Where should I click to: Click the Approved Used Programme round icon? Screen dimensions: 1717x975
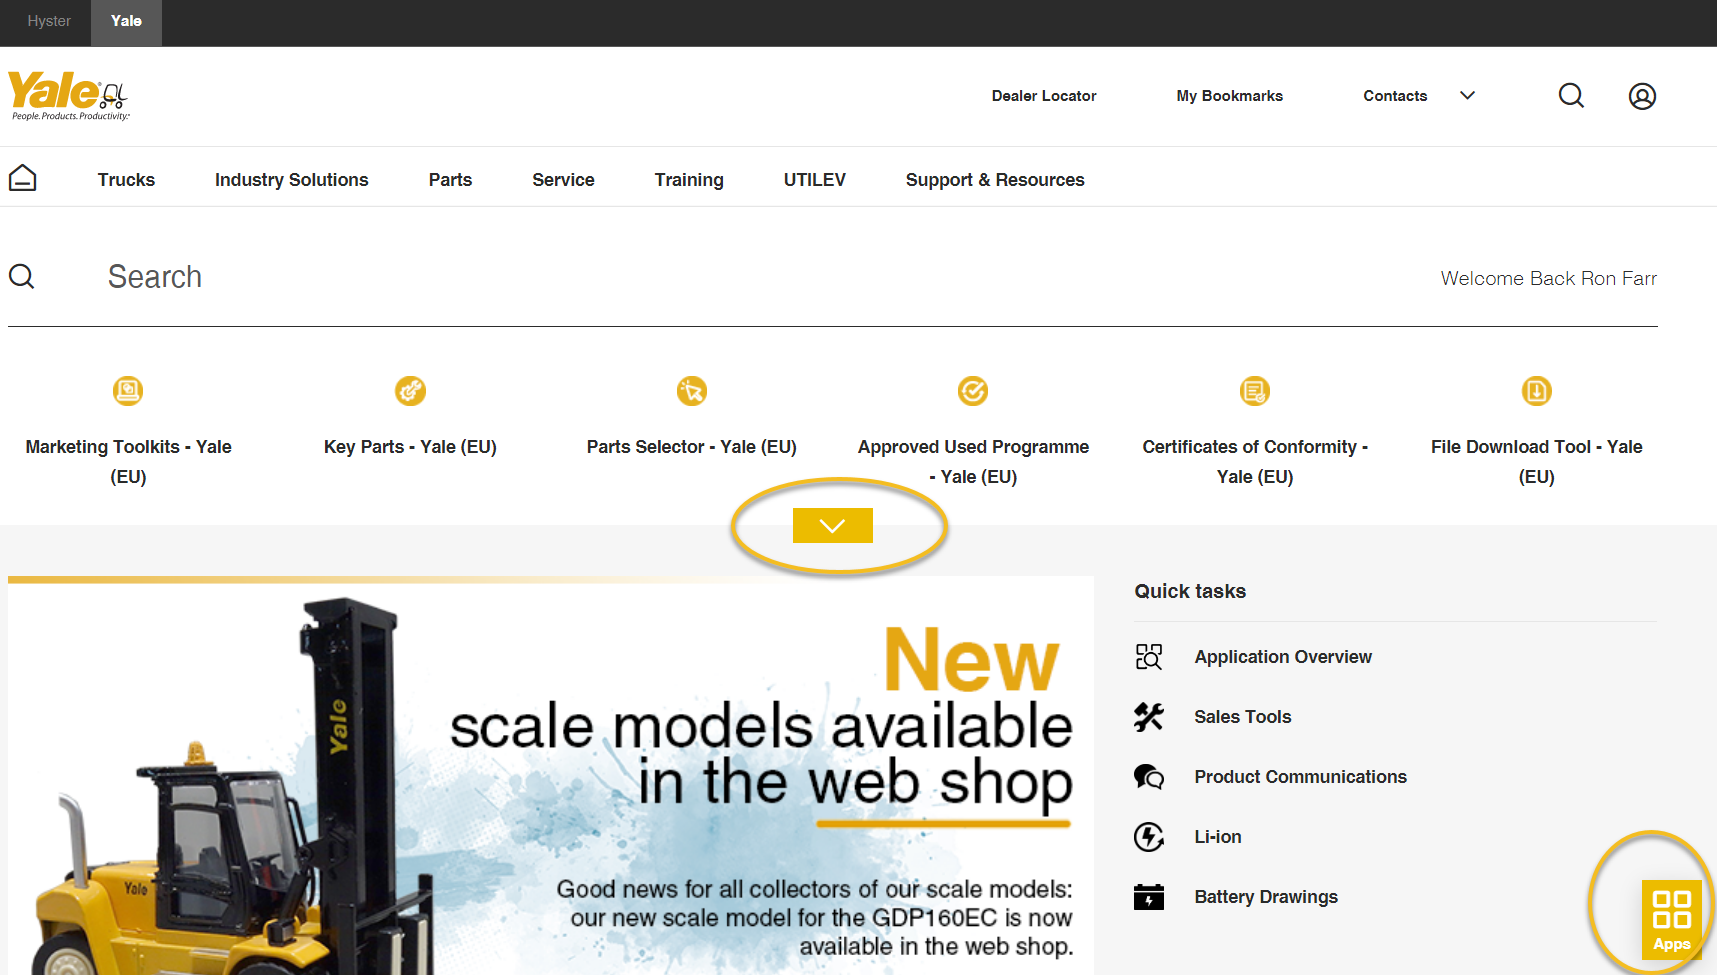973,390
